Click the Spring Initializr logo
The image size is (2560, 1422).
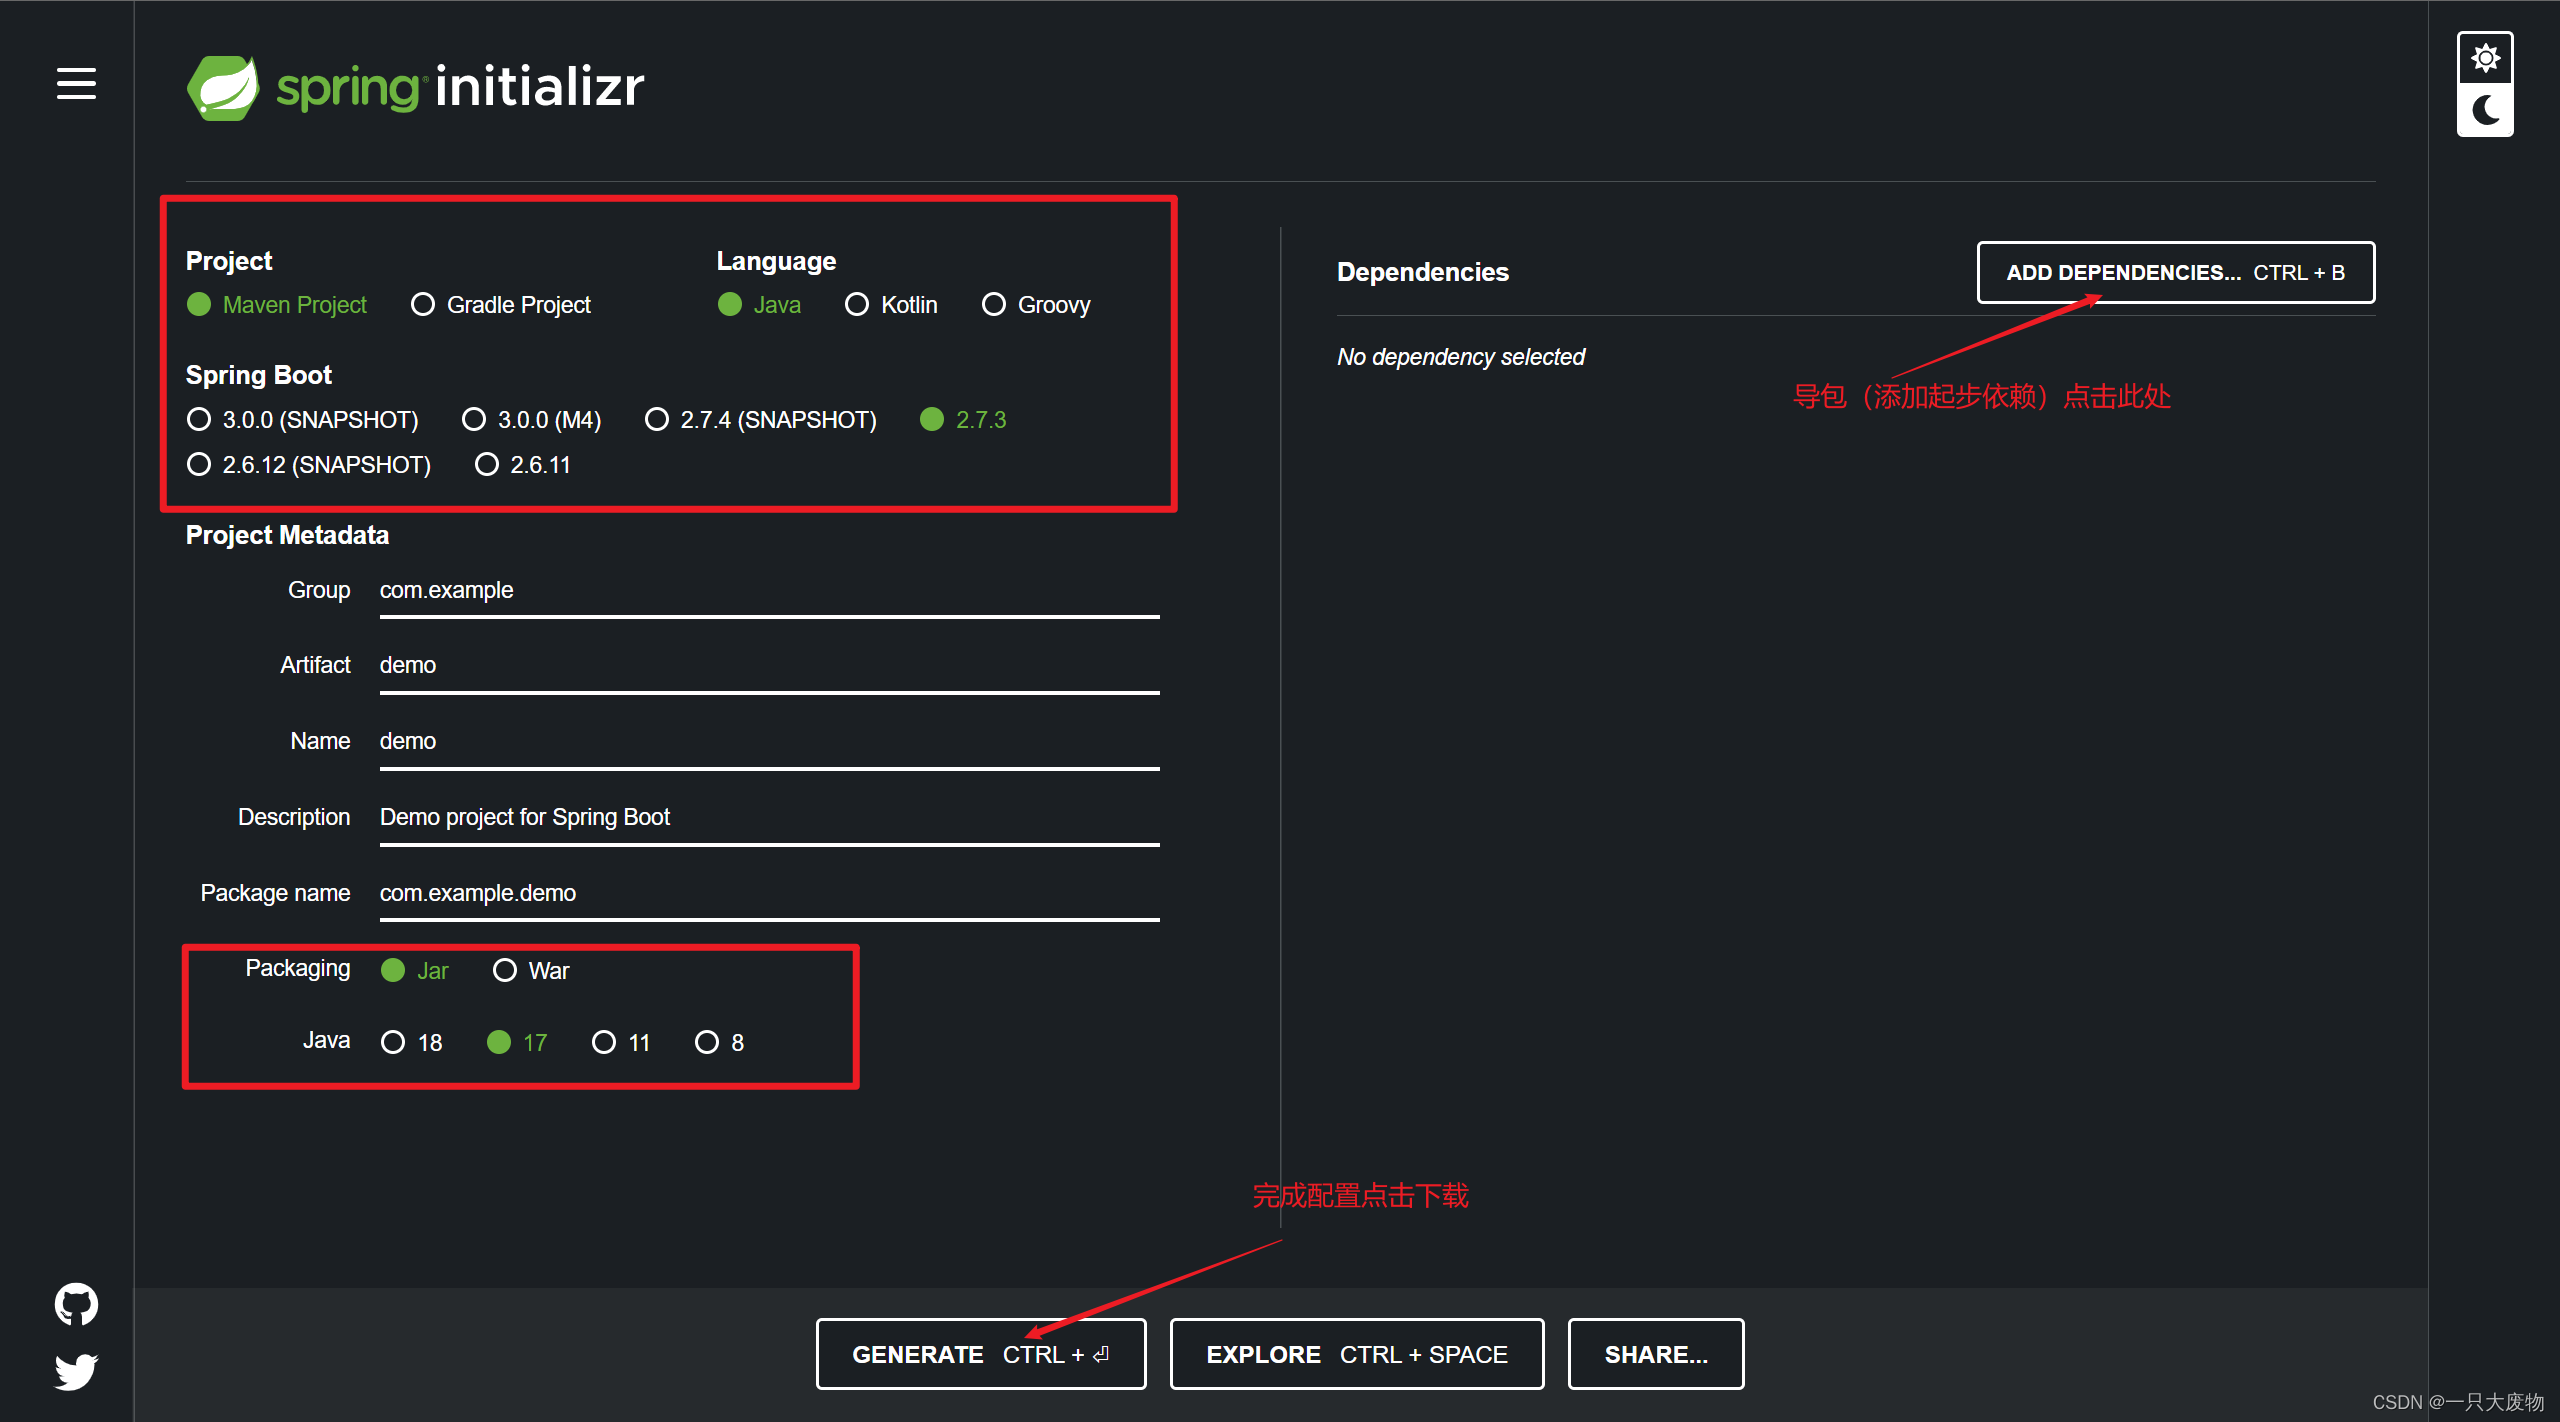click(x=415, y=87)
